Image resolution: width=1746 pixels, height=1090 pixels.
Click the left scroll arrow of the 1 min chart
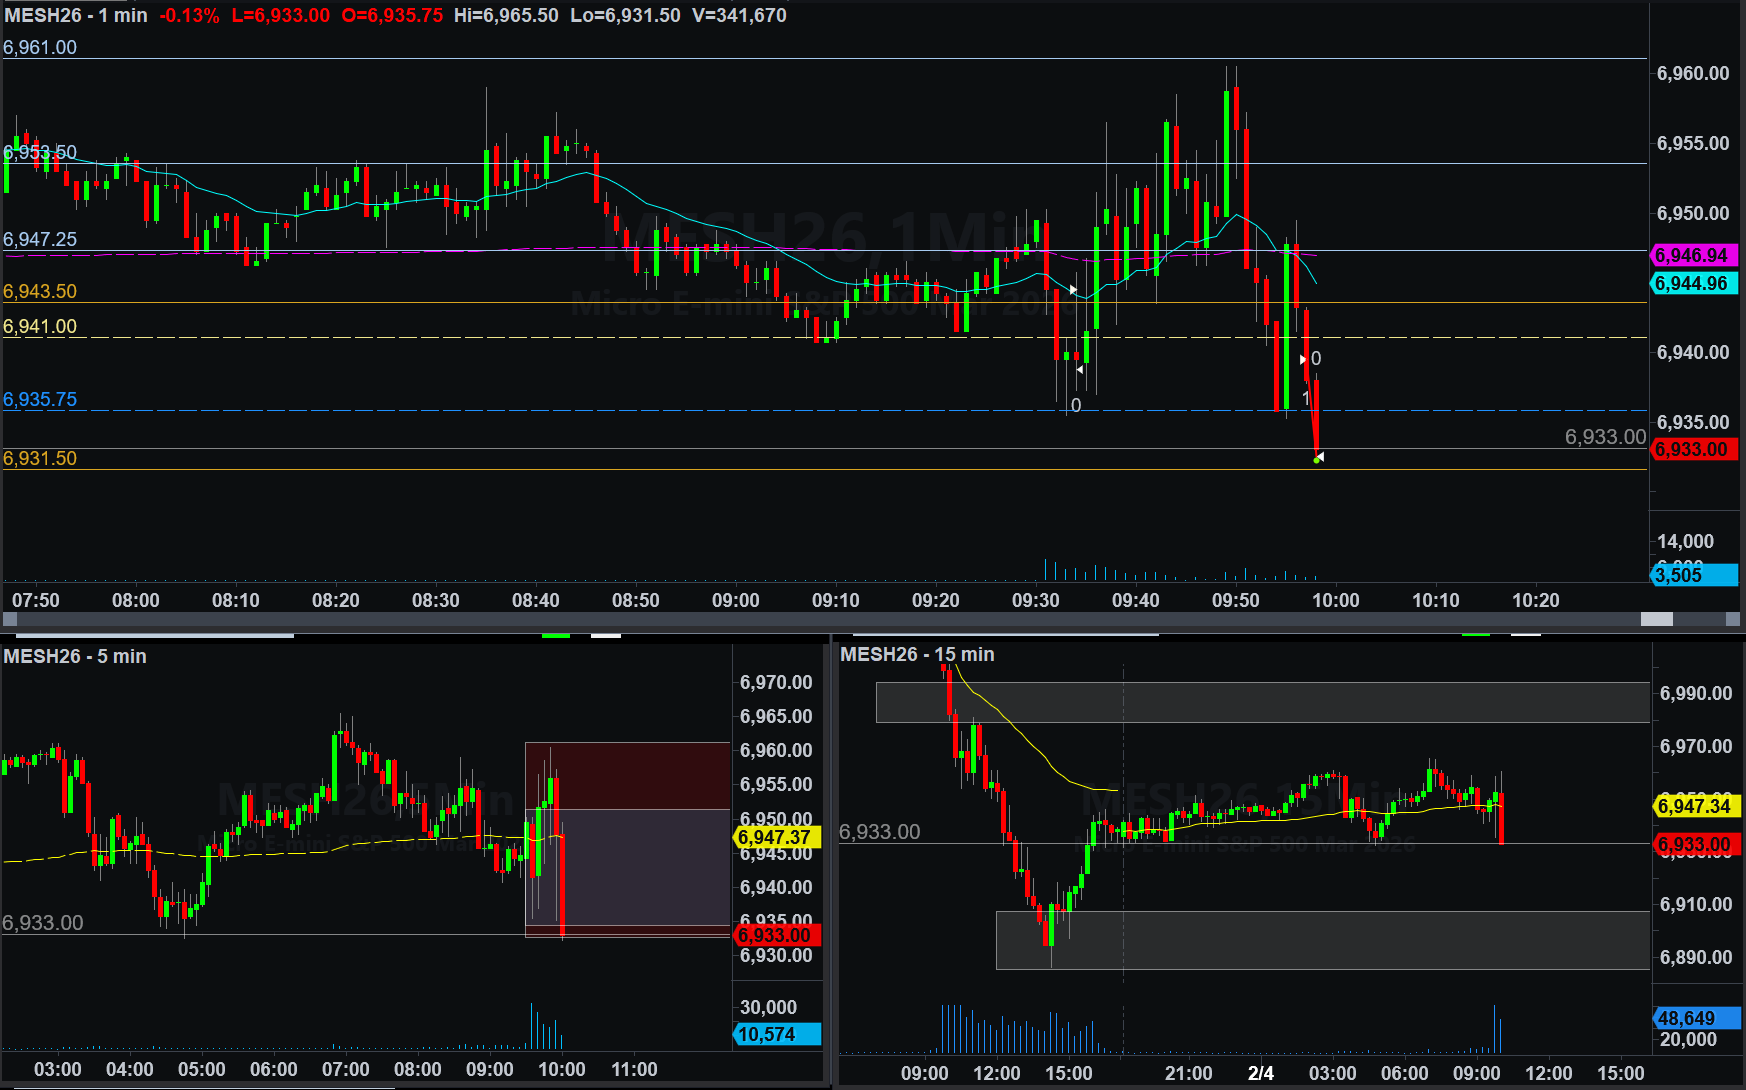click(9, 620)
